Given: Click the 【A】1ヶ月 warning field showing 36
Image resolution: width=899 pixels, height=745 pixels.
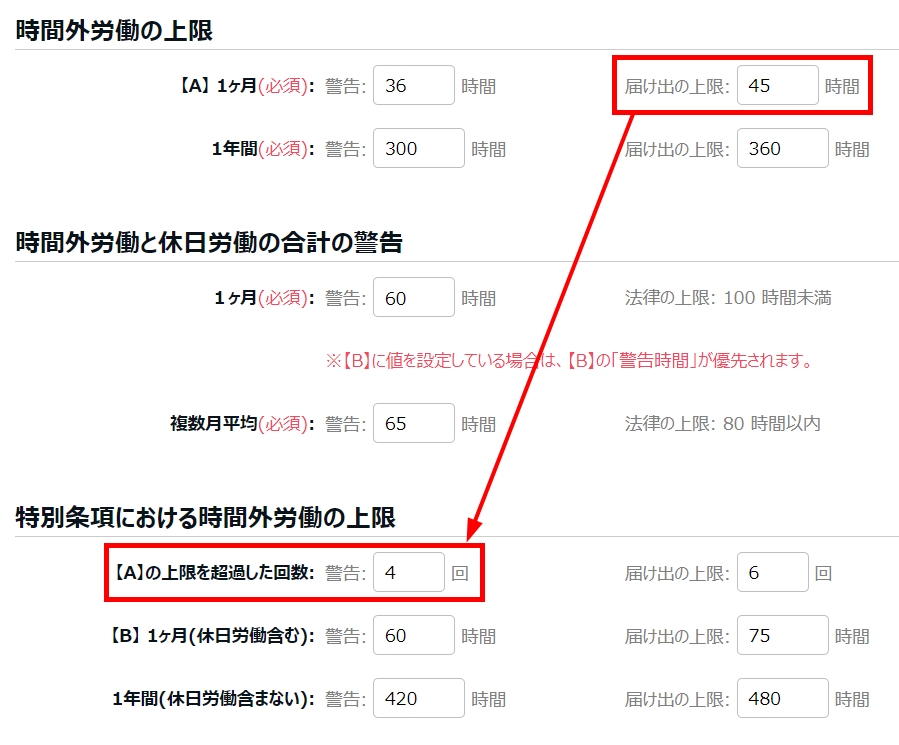Looking at the screenshot, I should coord(413,86).
